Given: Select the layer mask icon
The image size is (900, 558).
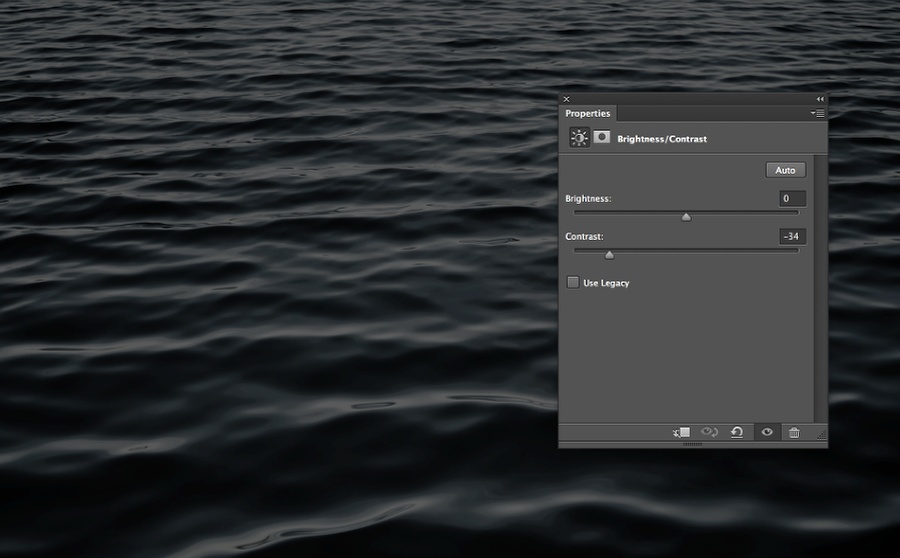Looking at the screenshot, I should (x=602, y=137).
